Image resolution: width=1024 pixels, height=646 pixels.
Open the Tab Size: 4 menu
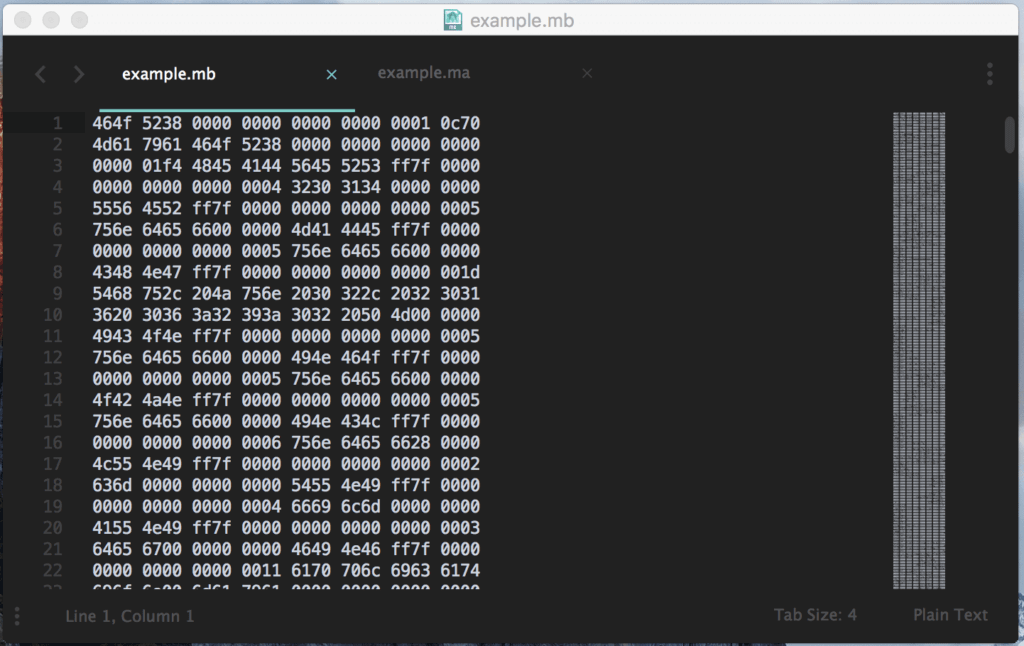815,615
